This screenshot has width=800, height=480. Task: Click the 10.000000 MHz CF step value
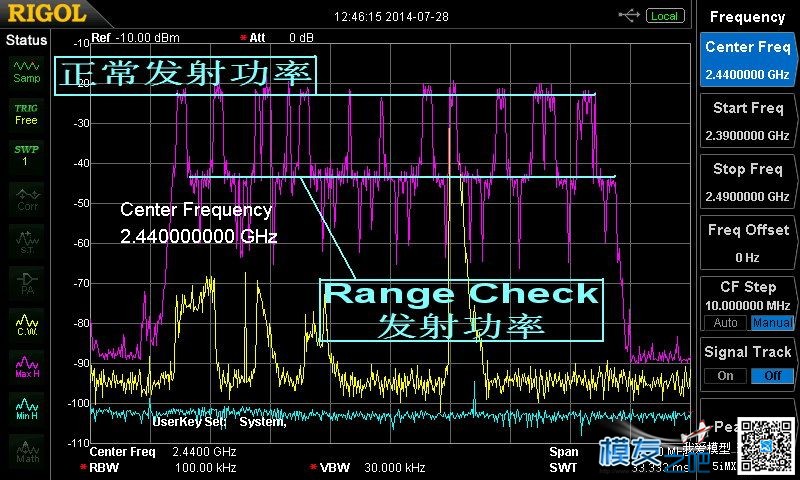point(747,306)
